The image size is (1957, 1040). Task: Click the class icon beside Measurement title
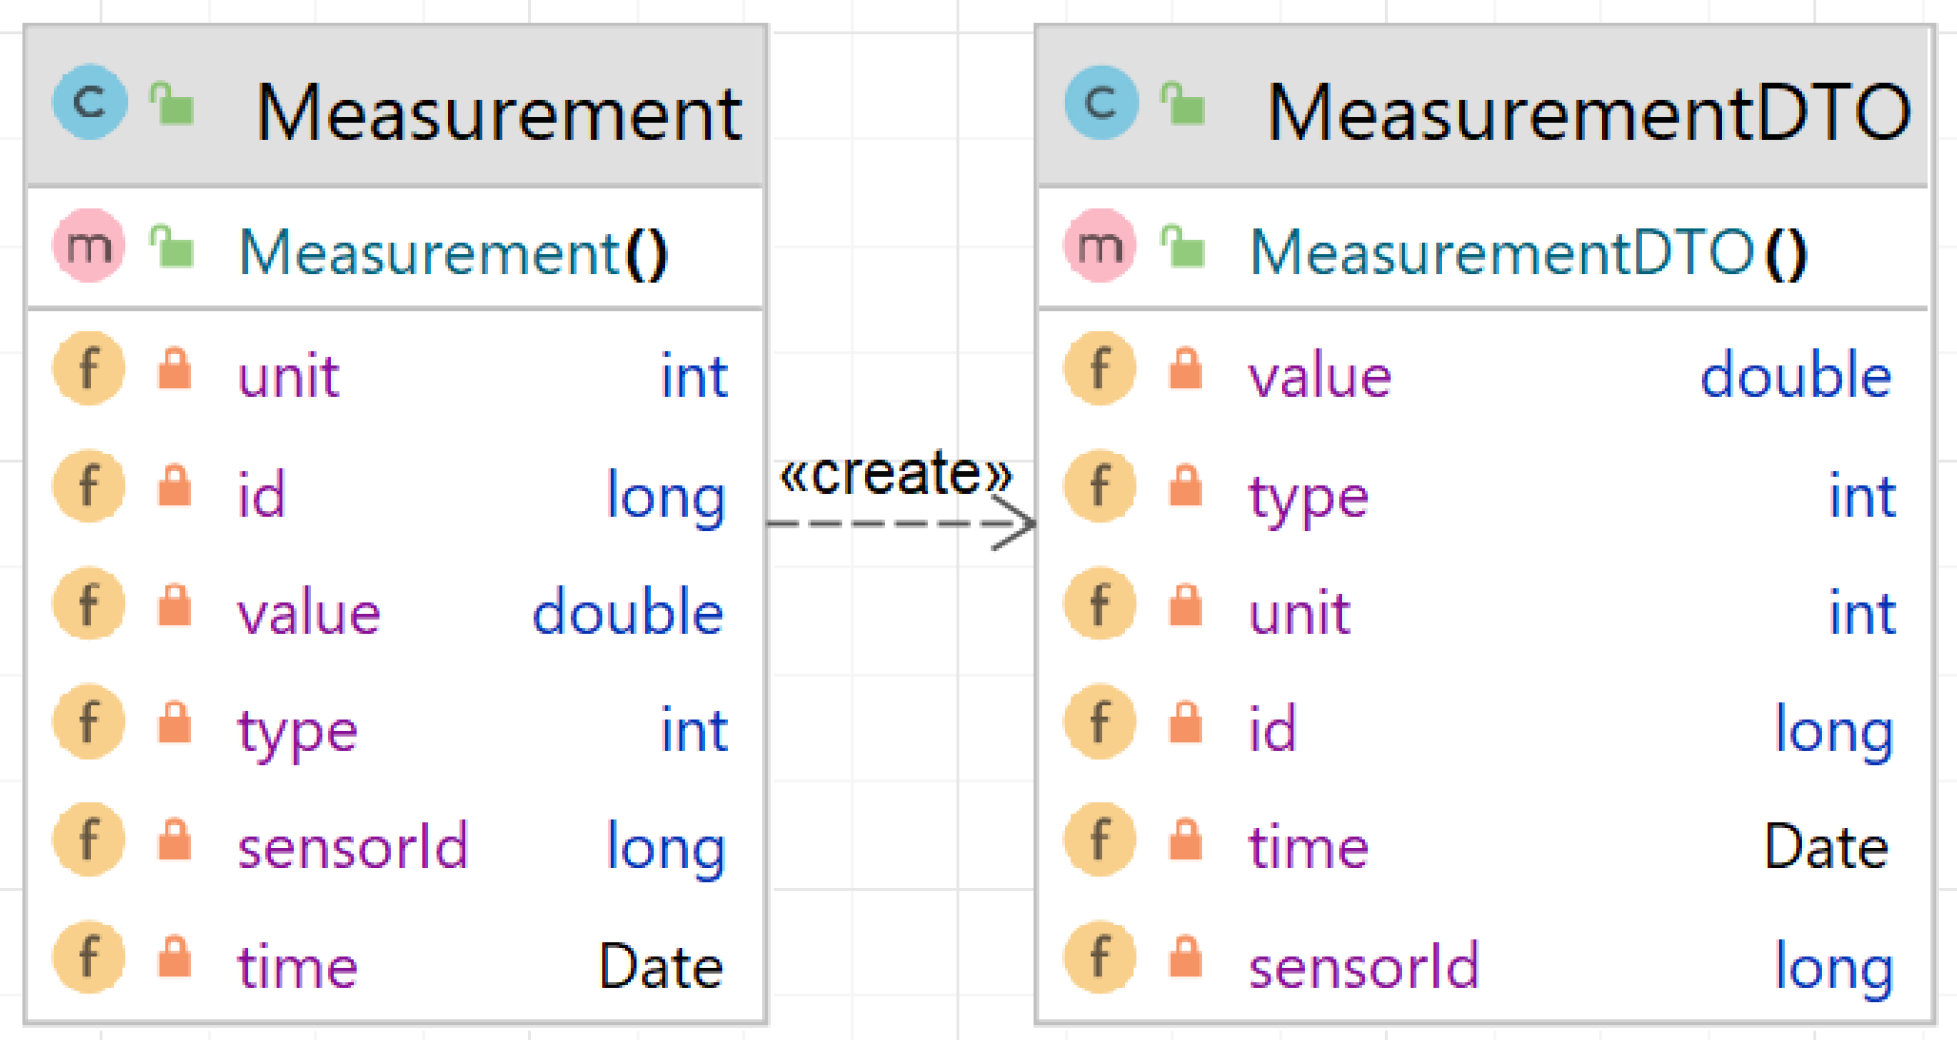[x=89, y=102]
